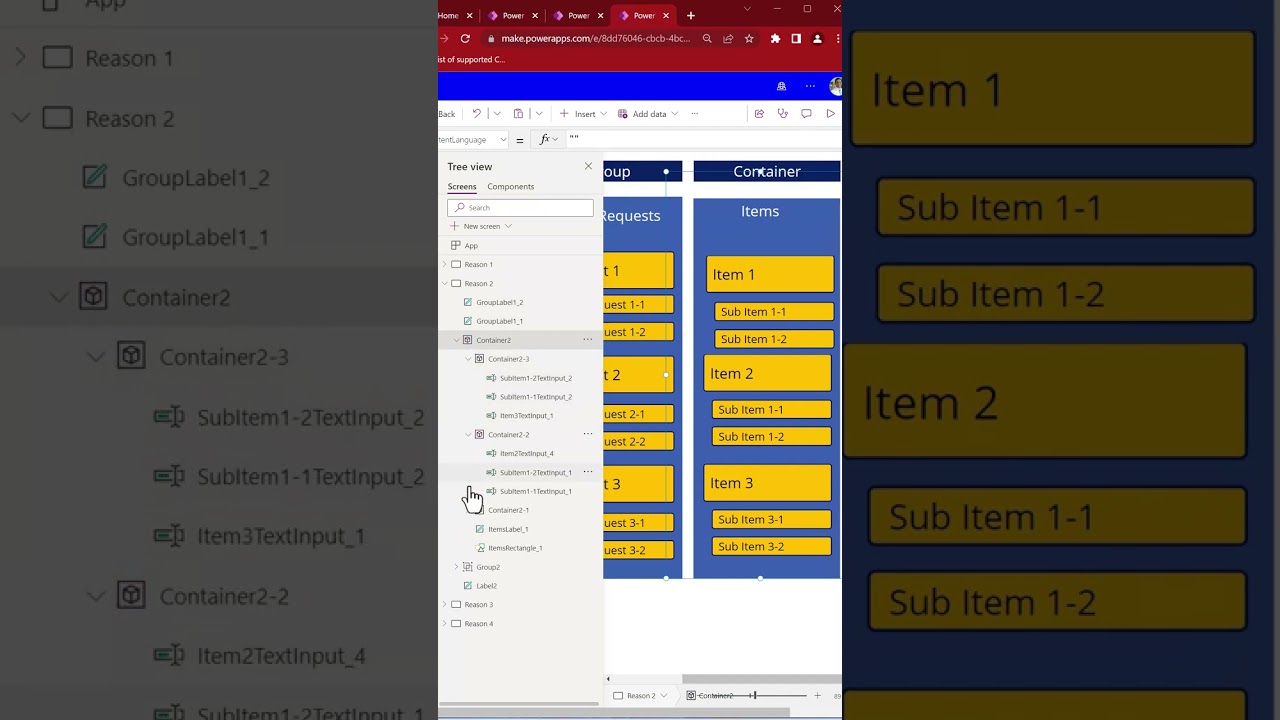Click the zoom in plus icon
The height and width of the screenshot is (720, 1280).
(817, 695)
